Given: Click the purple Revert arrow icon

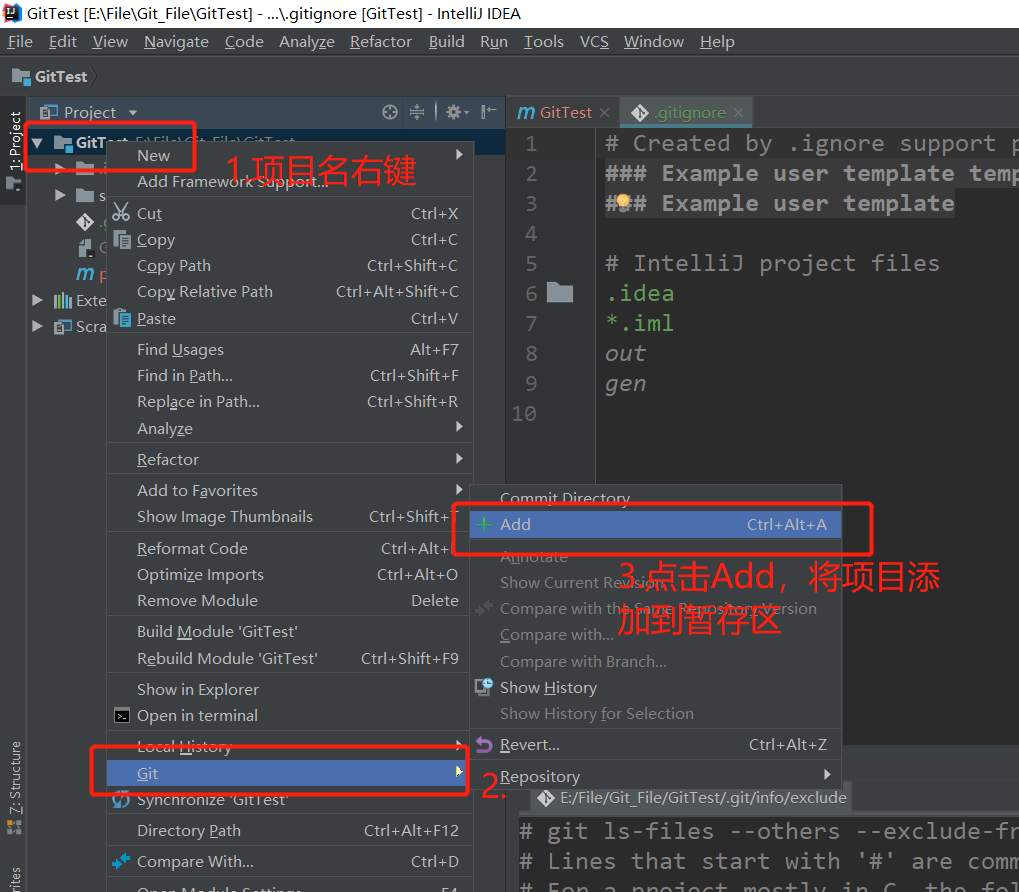Looking at the screenshot, I should pyautogui.click(x=484, y=745).
